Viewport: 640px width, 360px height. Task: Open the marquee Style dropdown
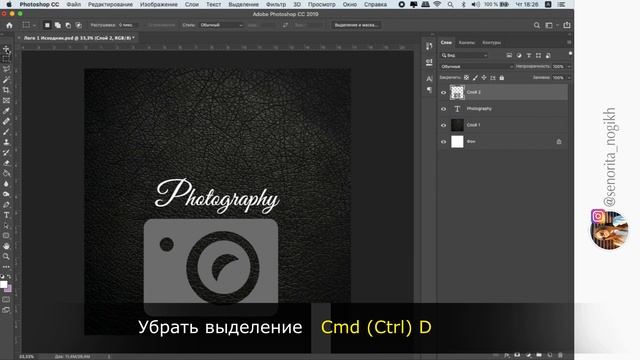(x=221, y=25)
